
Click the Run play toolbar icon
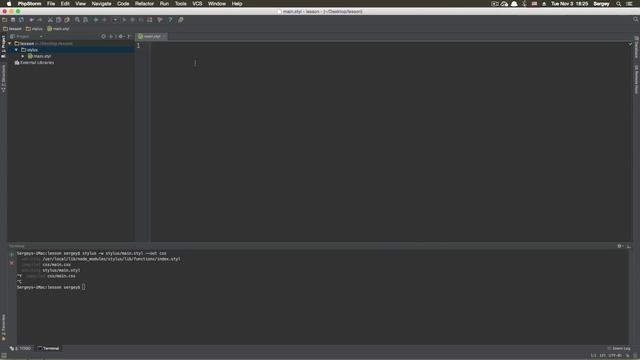(124, 20)
